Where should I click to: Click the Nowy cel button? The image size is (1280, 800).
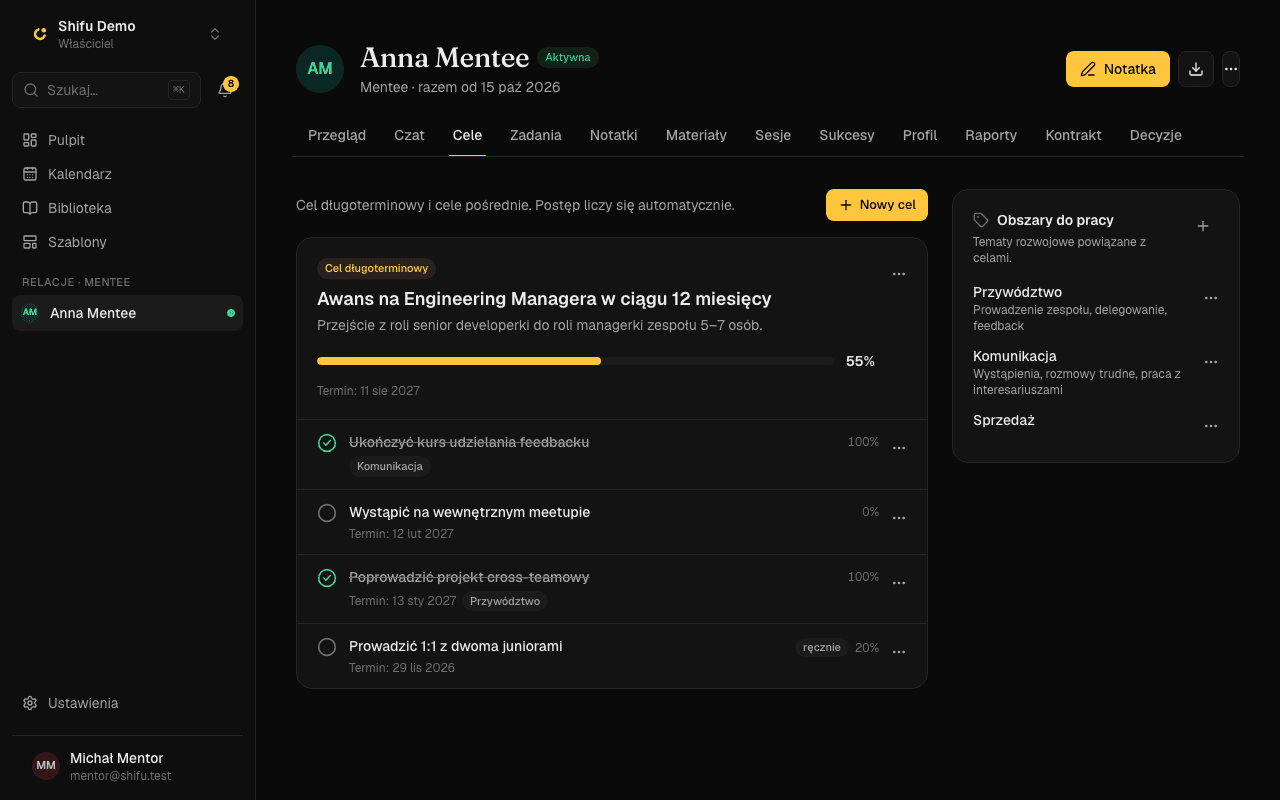877,205
